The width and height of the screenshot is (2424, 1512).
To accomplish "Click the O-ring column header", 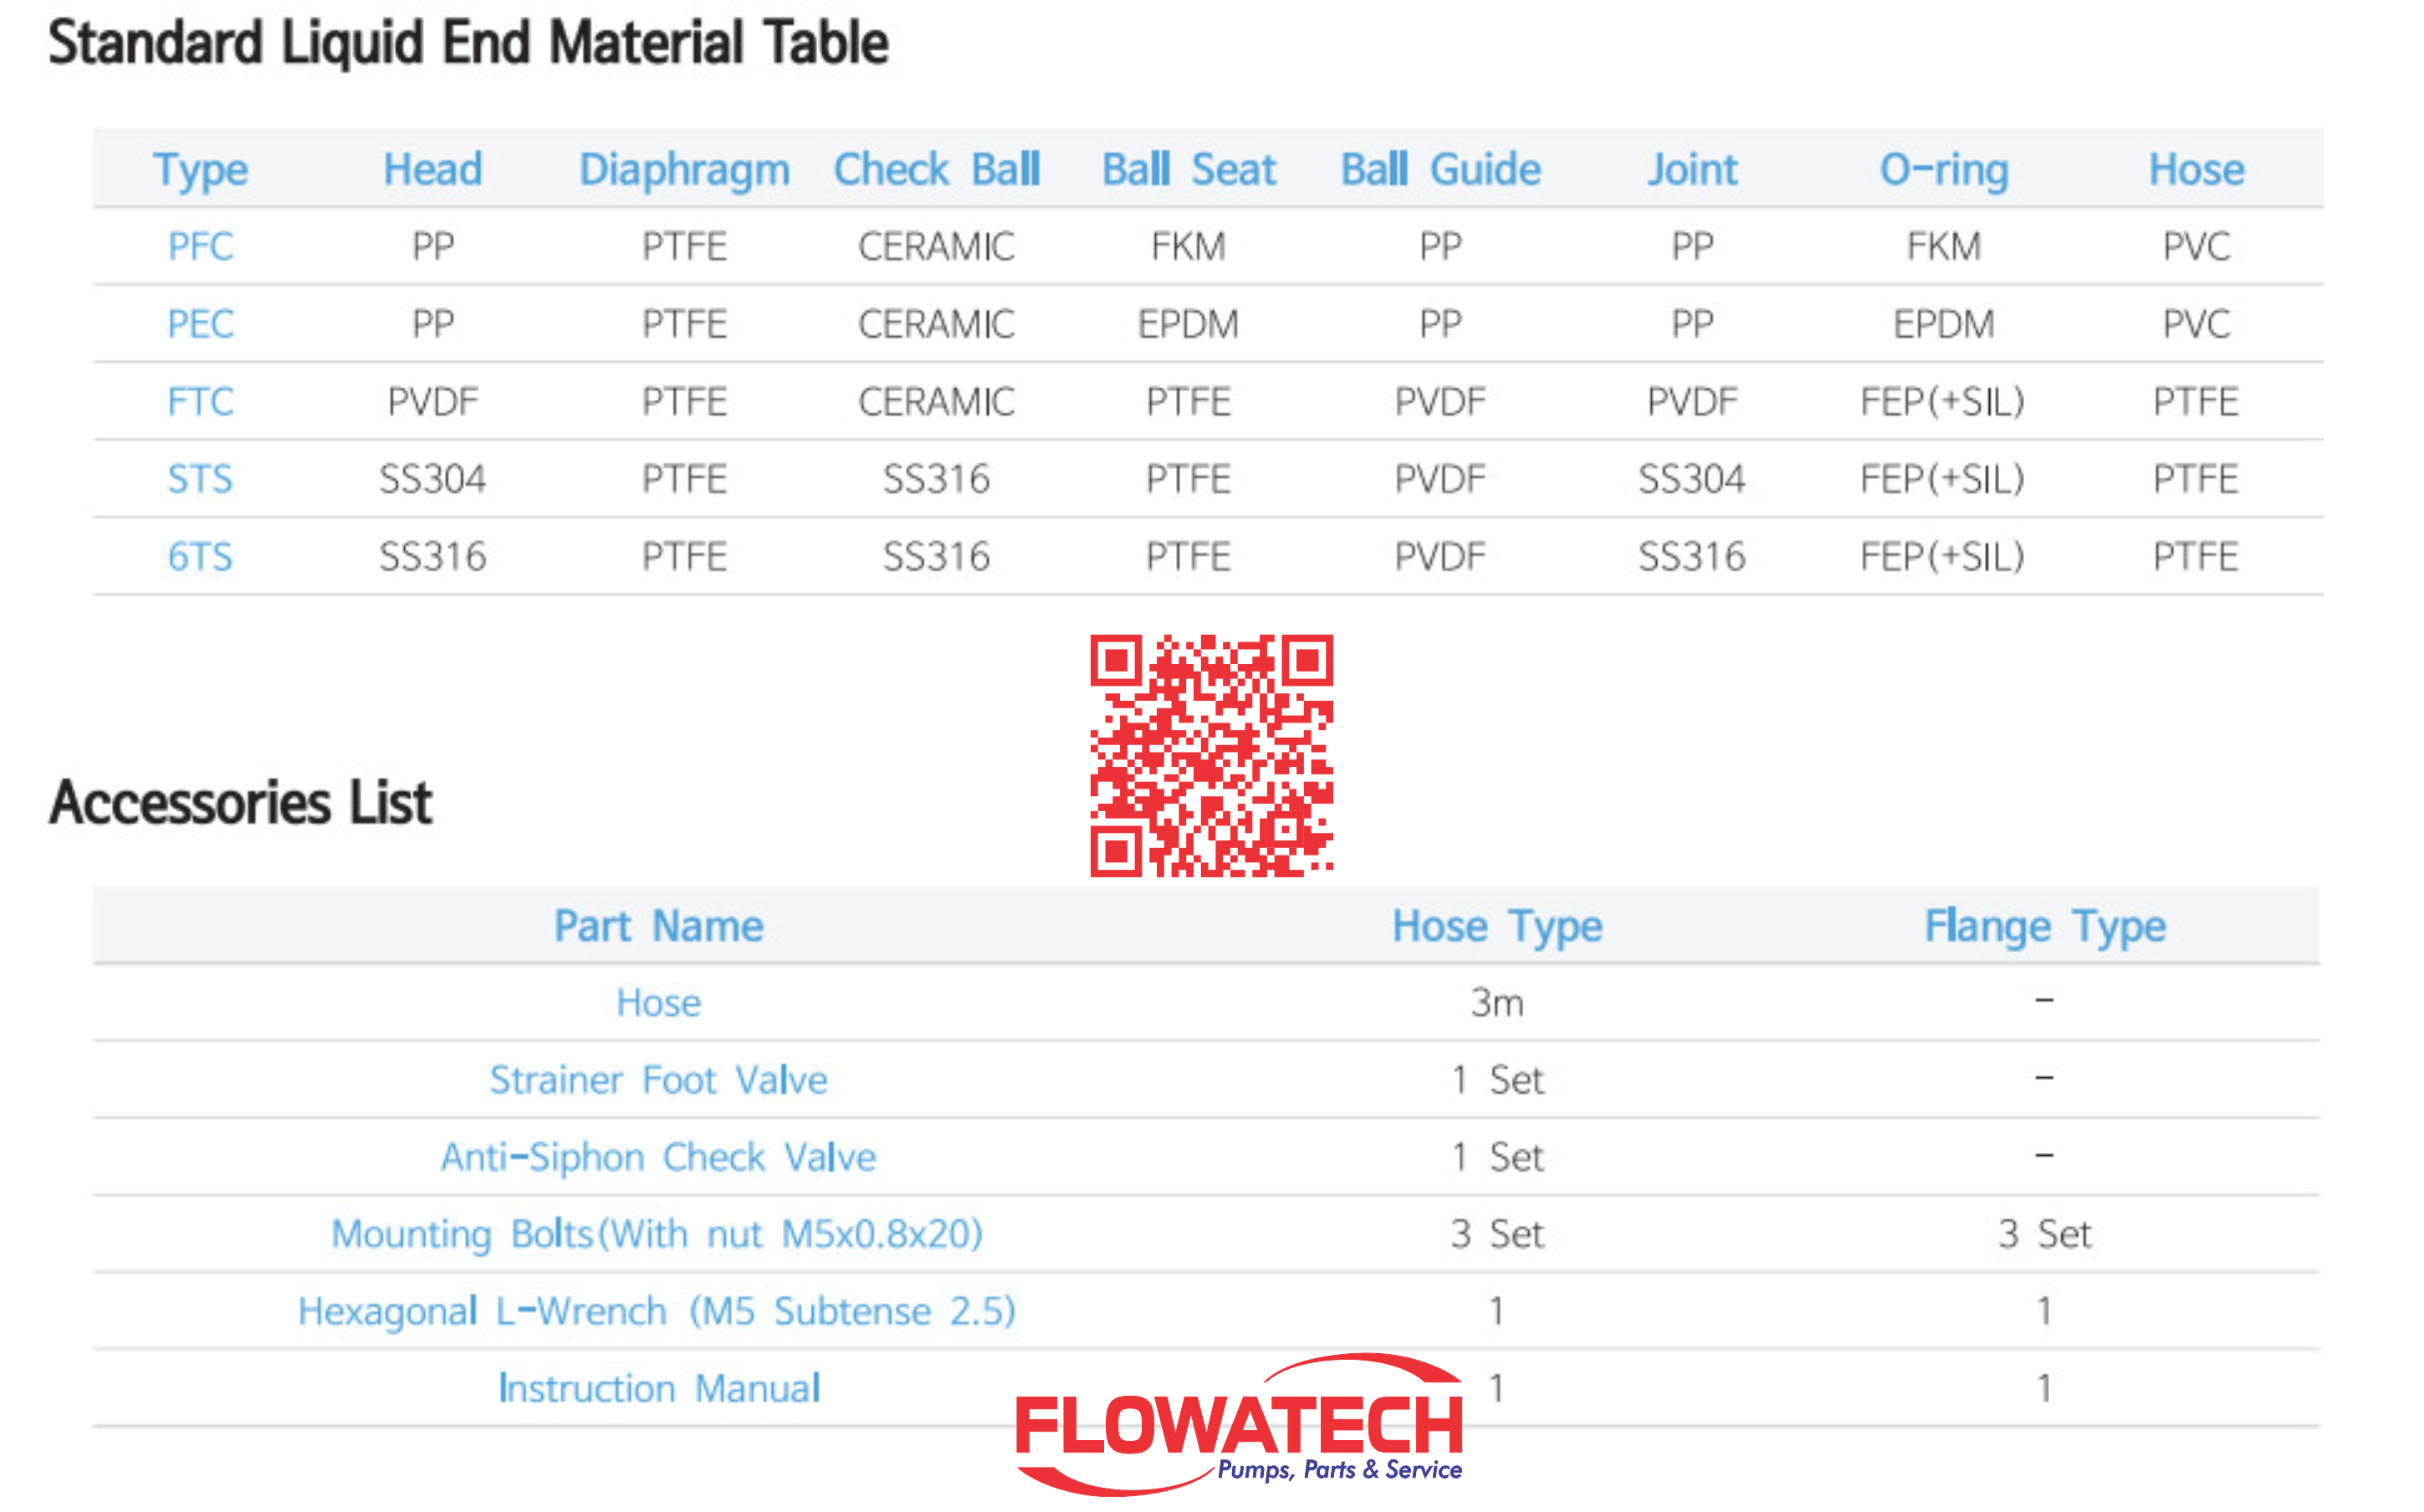I will tap(1944, 170).
